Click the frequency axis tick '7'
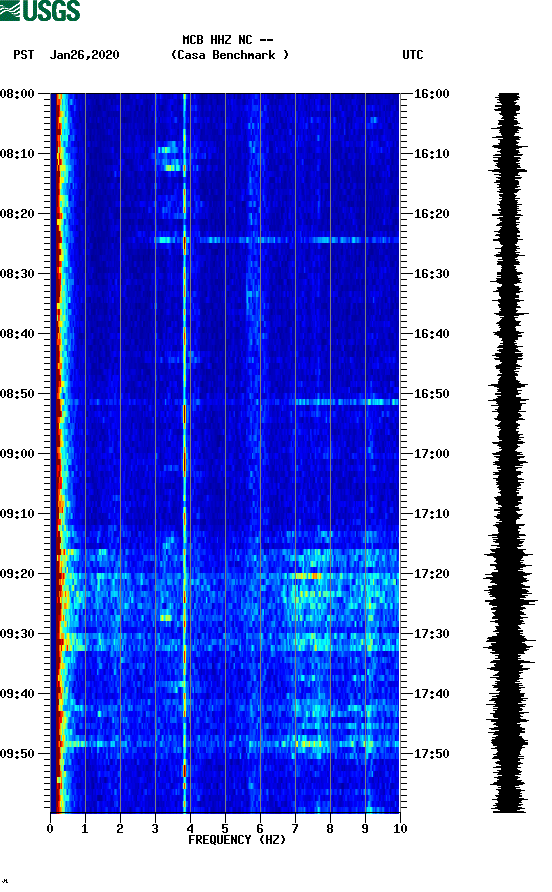Image resolution: width=552 pixels, height=892 pixels. pos(295,829)
